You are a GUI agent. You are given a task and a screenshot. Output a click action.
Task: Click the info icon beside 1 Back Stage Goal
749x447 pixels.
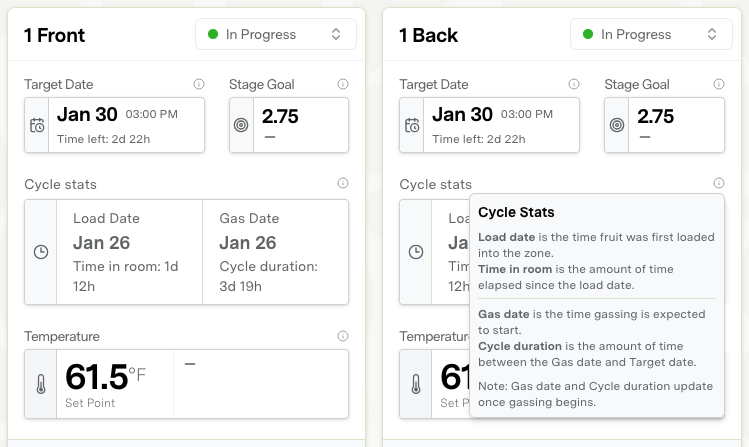[x=718, y=85]
